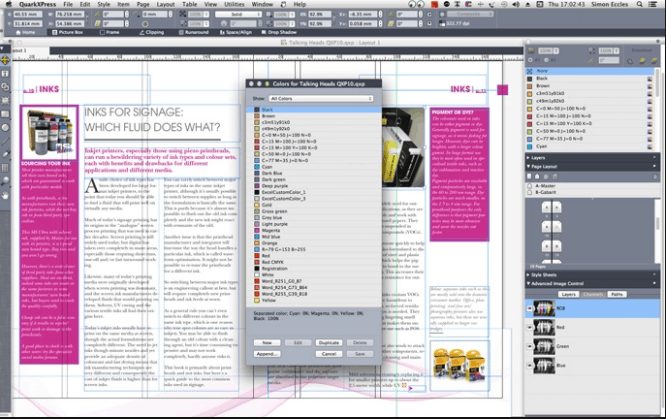The width and height of the screenshot is (666, 419).
Task: Switch to the Space/Align tab
Action: tap(235, 32)
